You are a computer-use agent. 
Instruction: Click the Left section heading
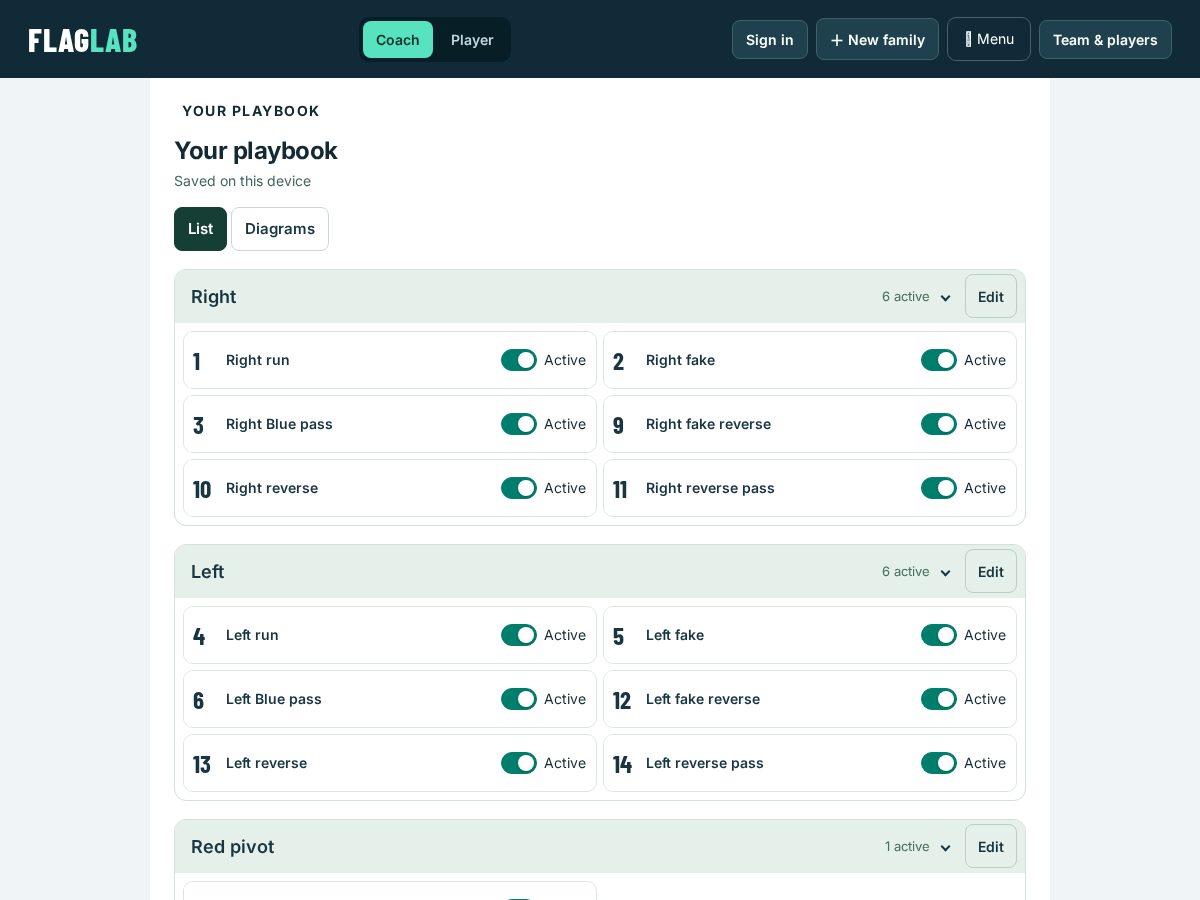(208, 572)
